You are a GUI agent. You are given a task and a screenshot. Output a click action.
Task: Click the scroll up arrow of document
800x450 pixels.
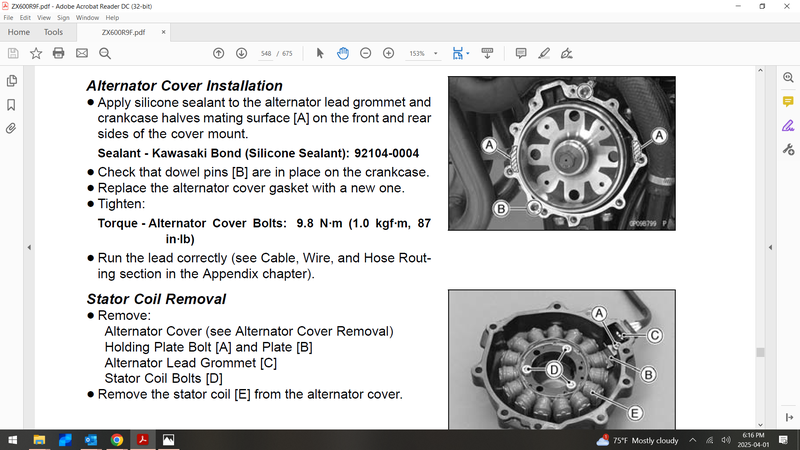point(760,70)
